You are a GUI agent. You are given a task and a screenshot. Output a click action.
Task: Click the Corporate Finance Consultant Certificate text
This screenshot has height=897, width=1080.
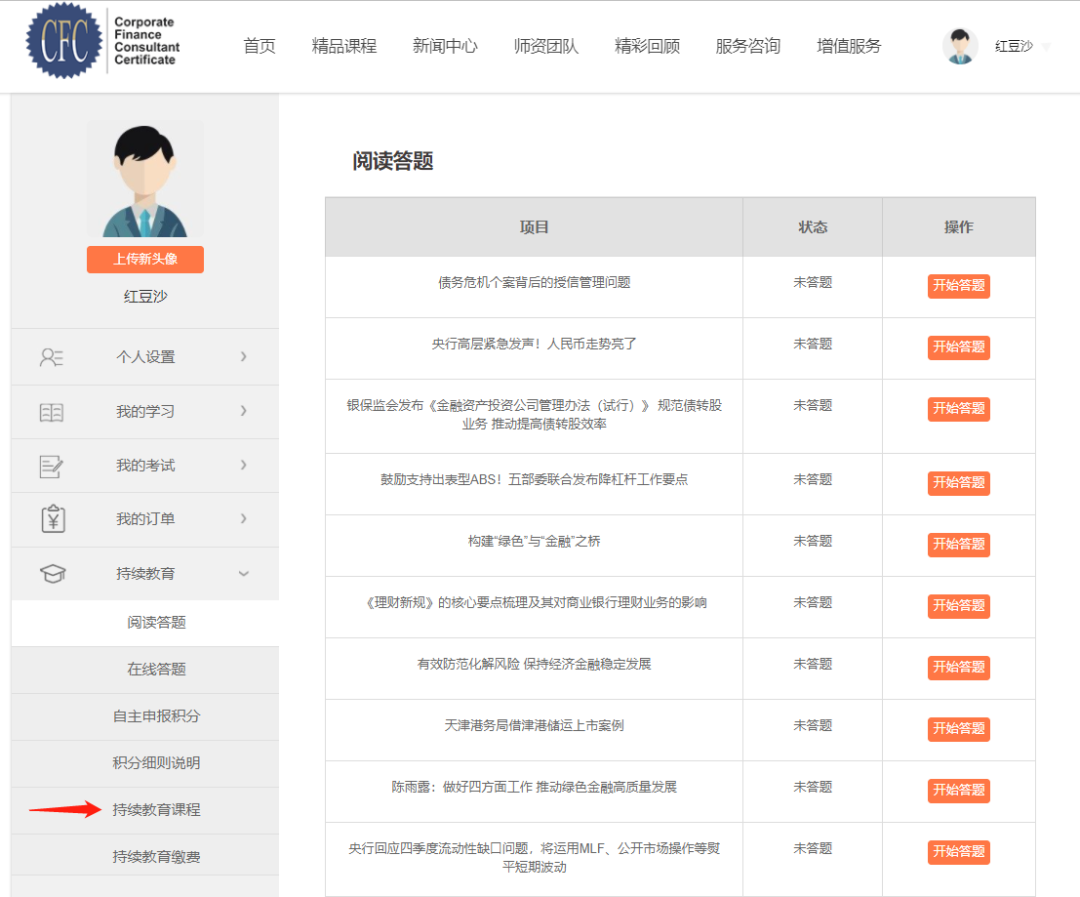click(x=147, y=41)
